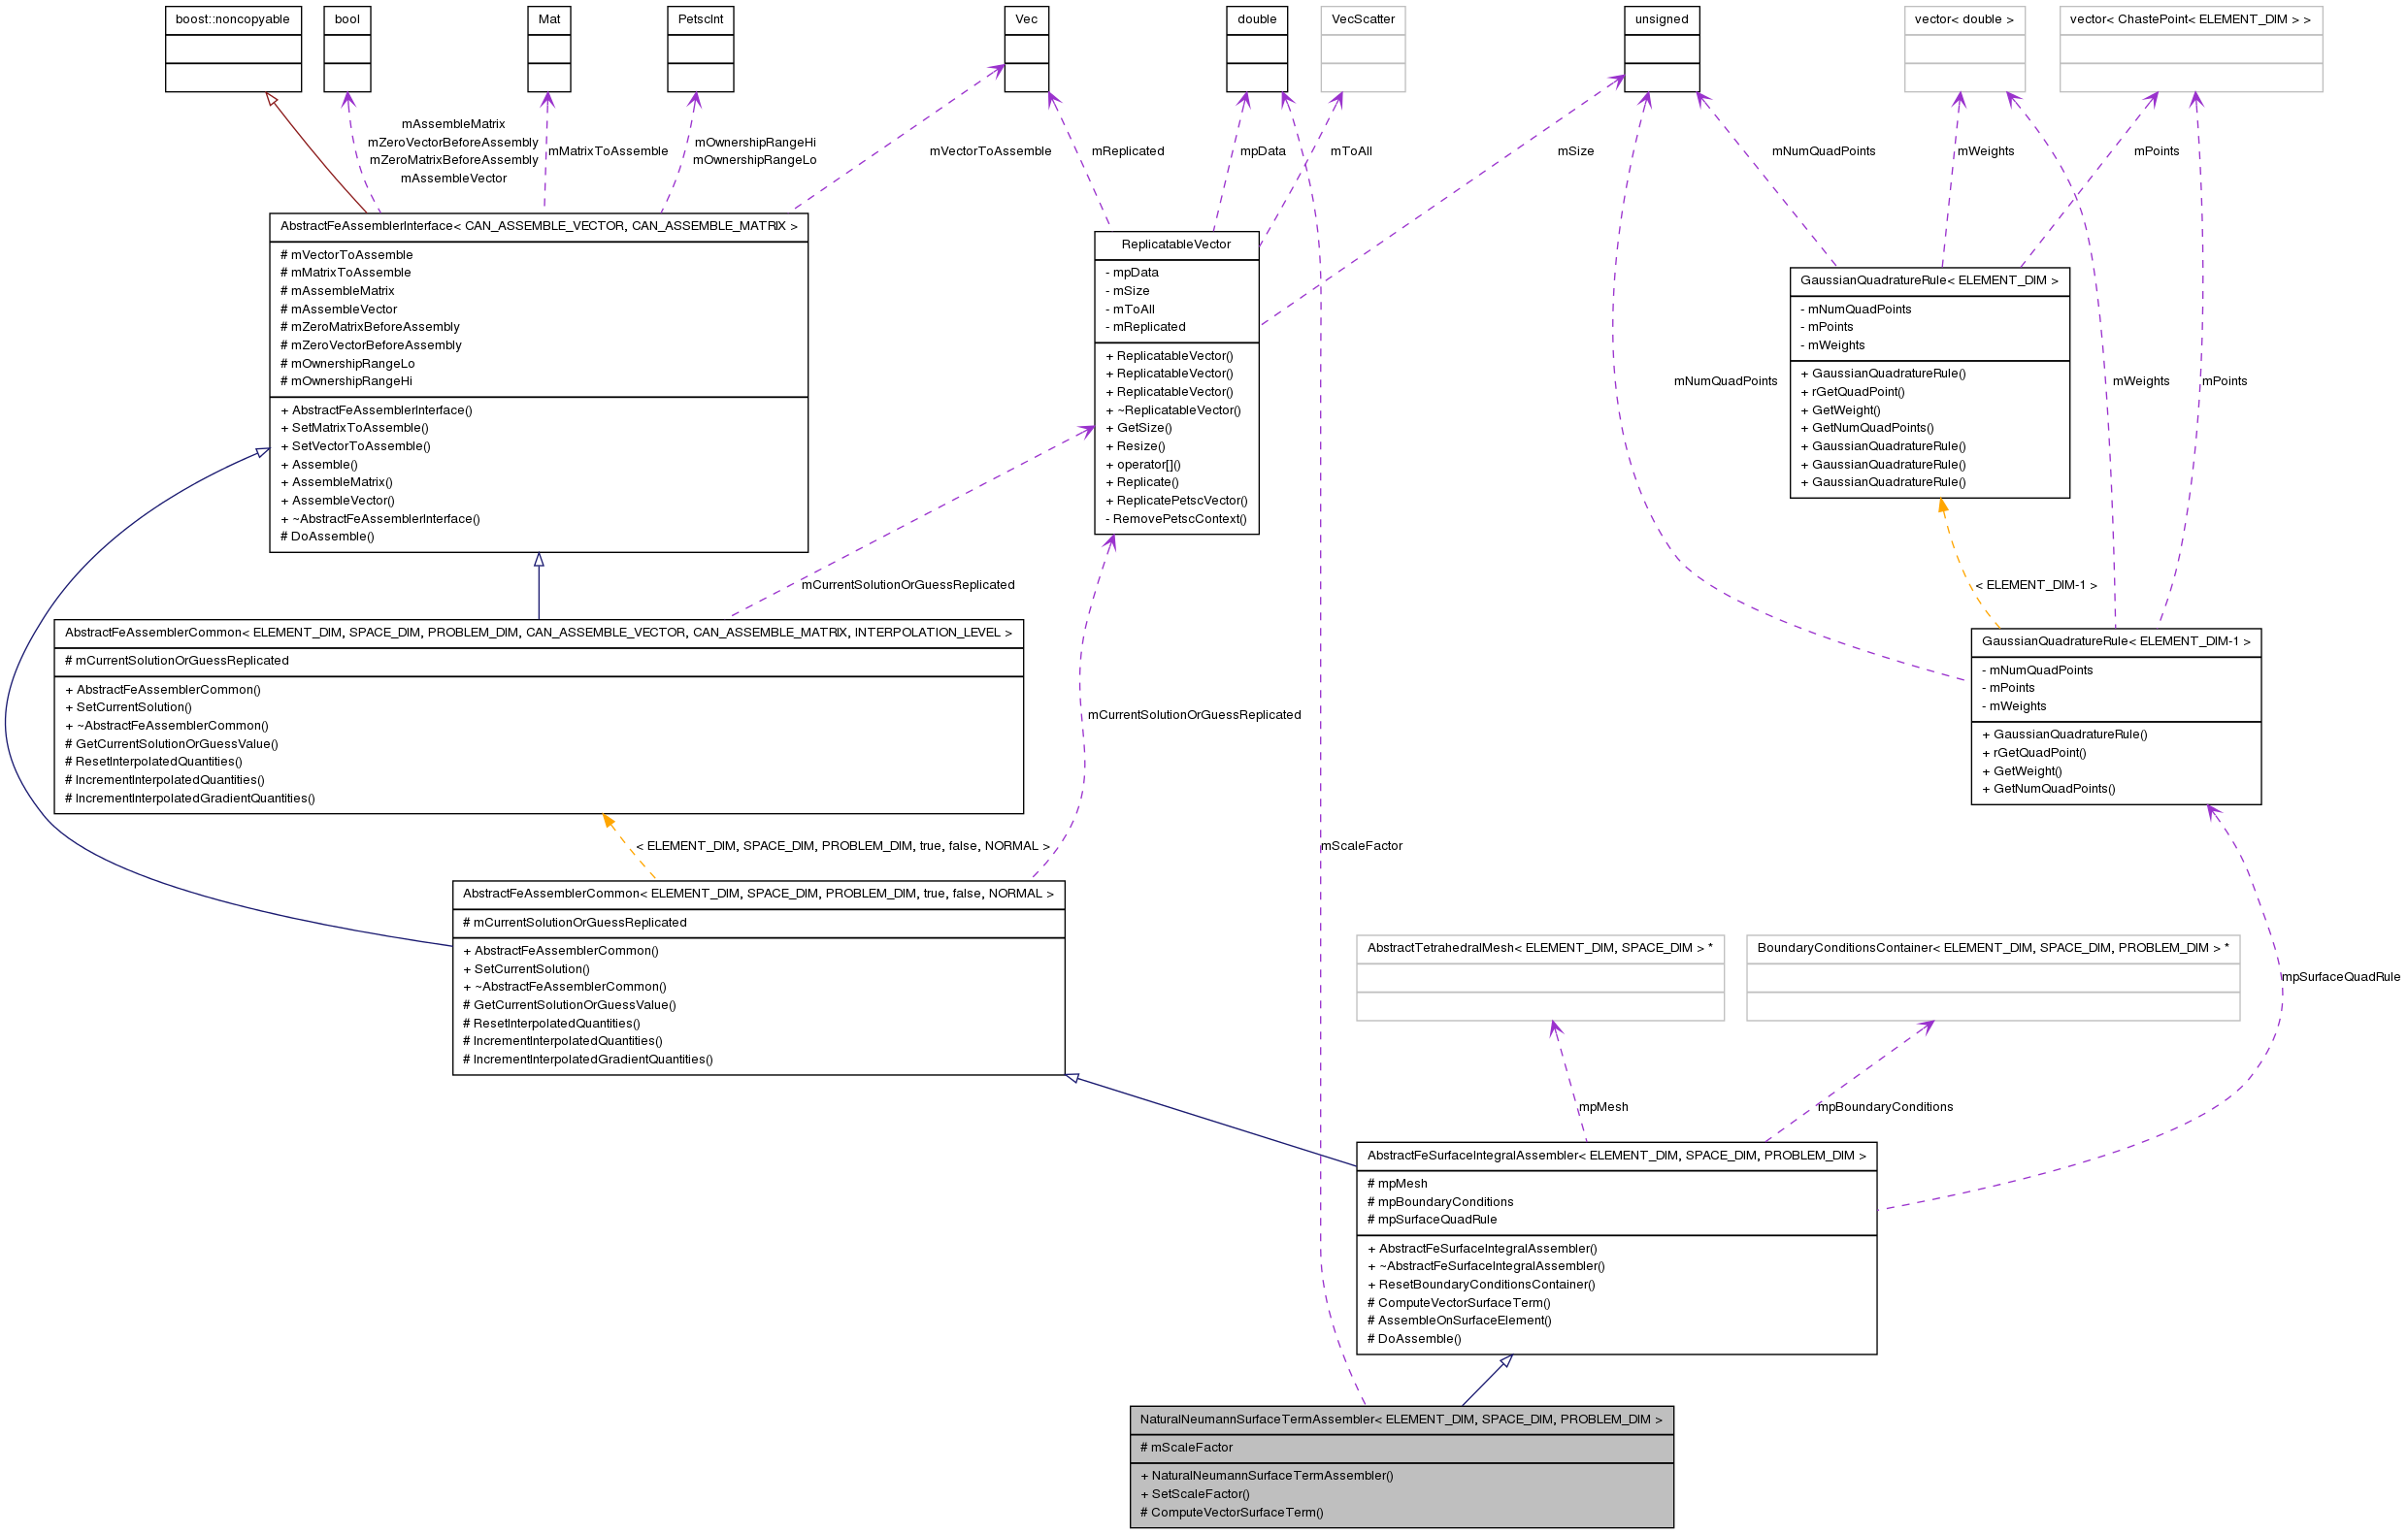Select the double class node

pyautogui.click(x=1256, y=19)
